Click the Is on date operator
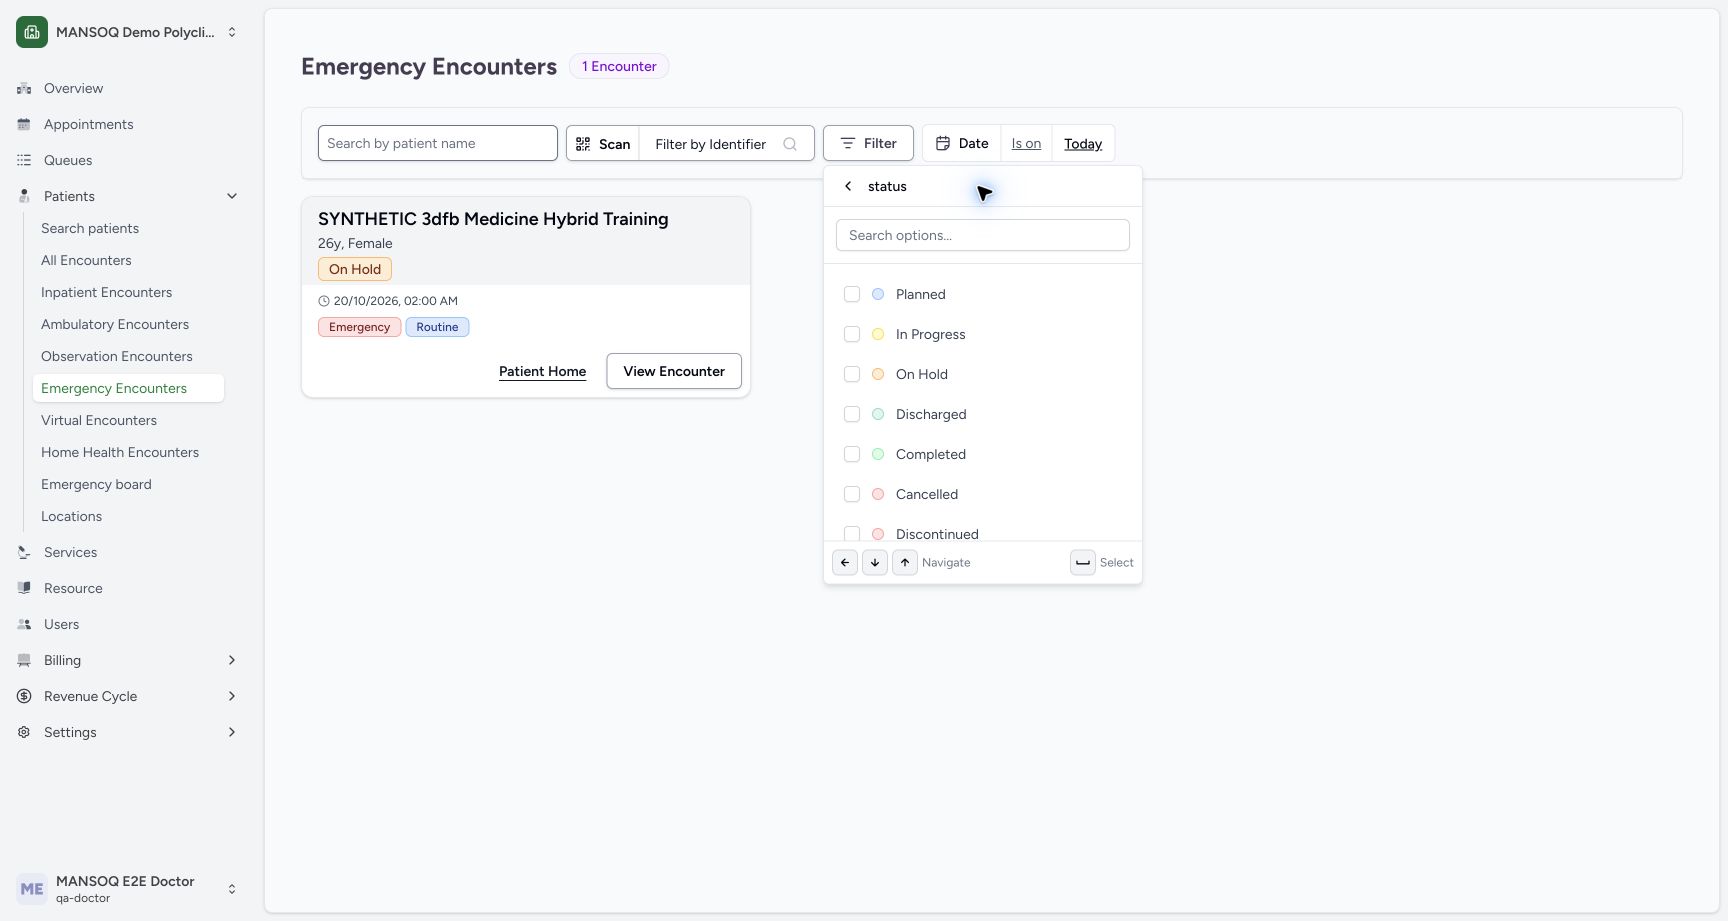 pyautogui.click(x=1026, y=144)
